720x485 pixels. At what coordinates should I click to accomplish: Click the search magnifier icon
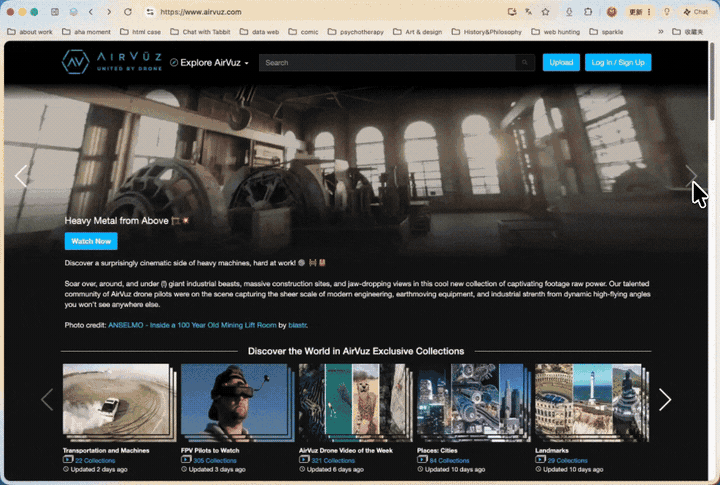(x=524, y=62)
